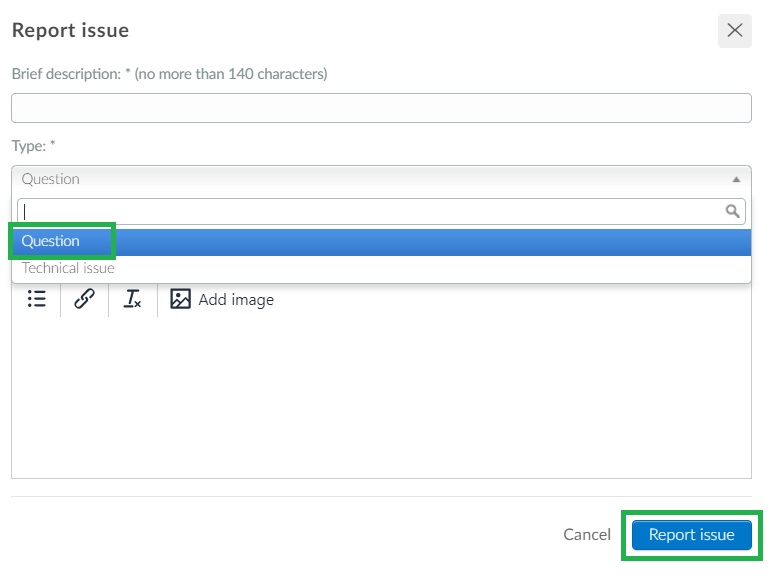Click the magnifier search icon
Viewport: 772px width, 586px height.
point(732,211)
